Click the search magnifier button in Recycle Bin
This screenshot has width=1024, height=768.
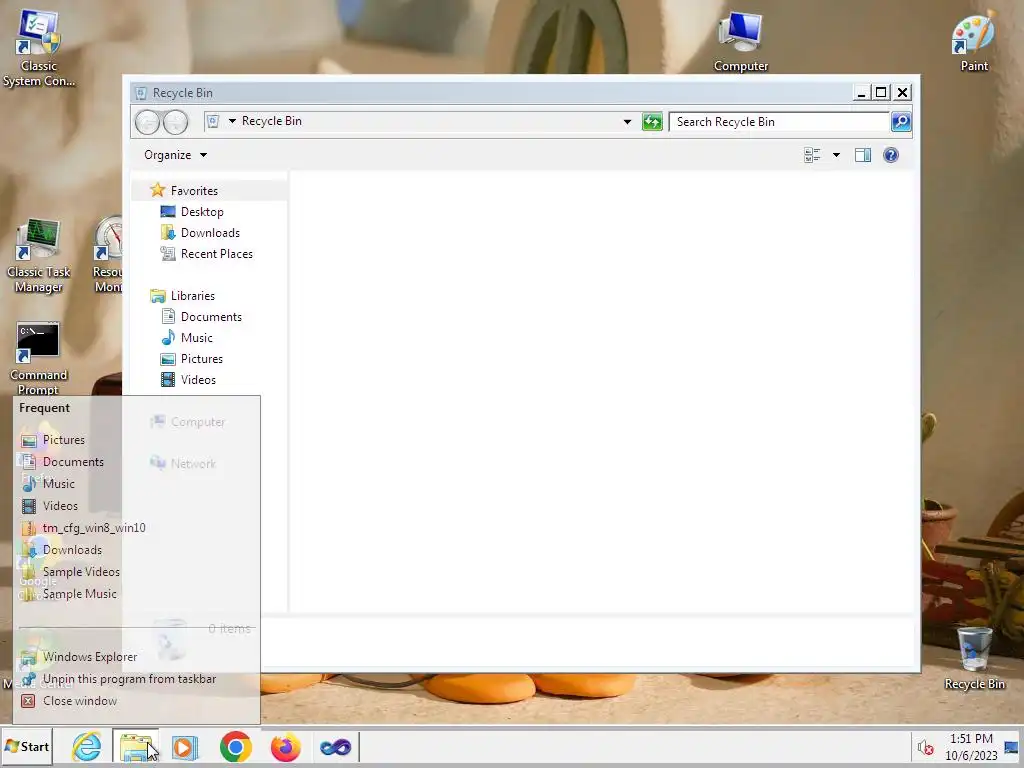(x=901, y=121)
